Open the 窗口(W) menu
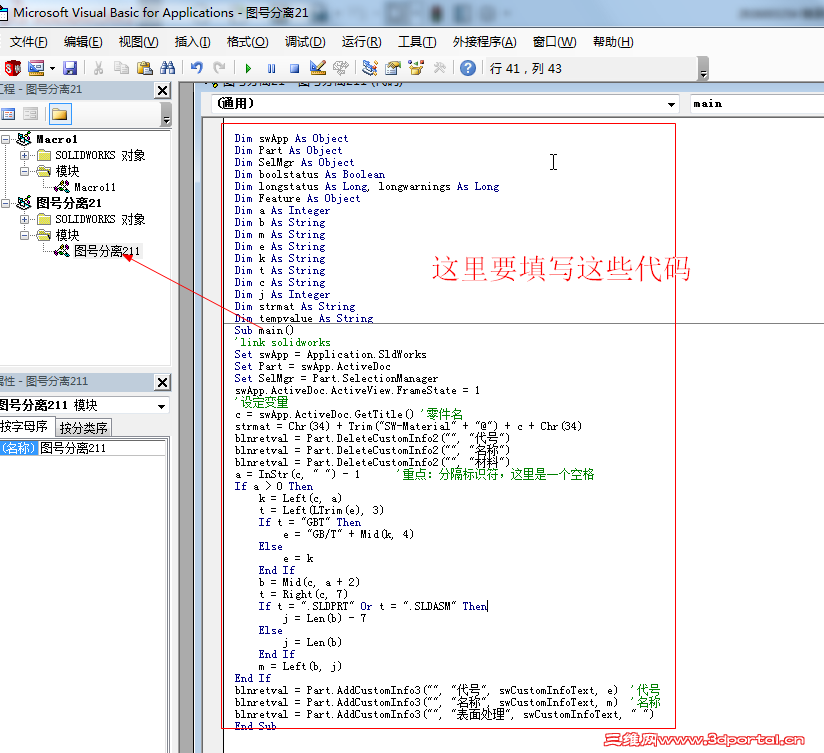The height and width of the screenshot is (753, 824). (554, 42)
